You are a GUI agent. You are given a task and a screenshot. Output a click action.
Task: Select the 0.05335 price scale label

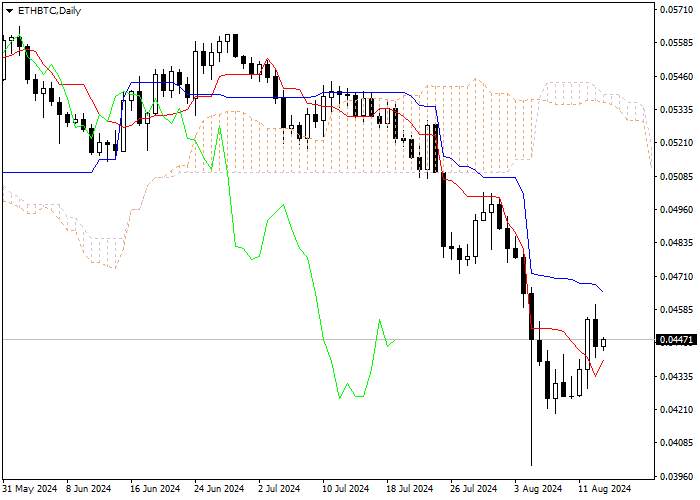677,109
